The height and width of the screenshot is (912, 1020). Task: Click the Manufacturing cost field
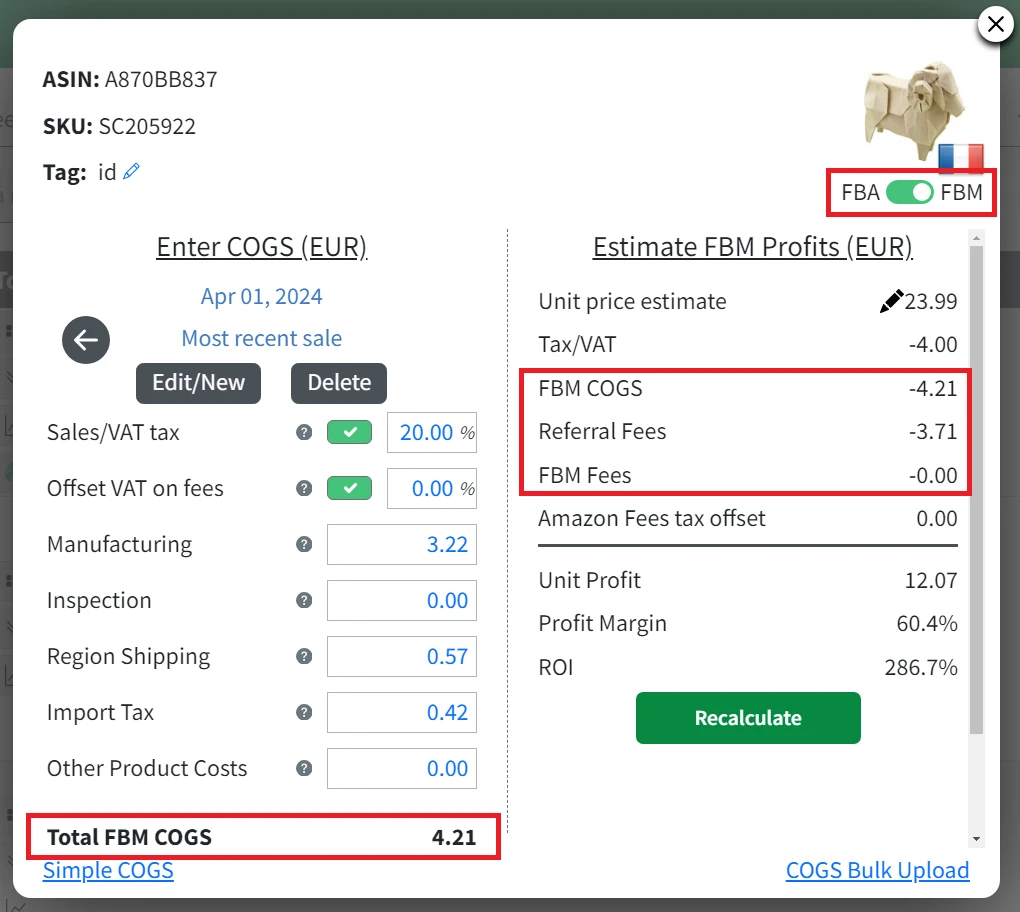[402, 544]
